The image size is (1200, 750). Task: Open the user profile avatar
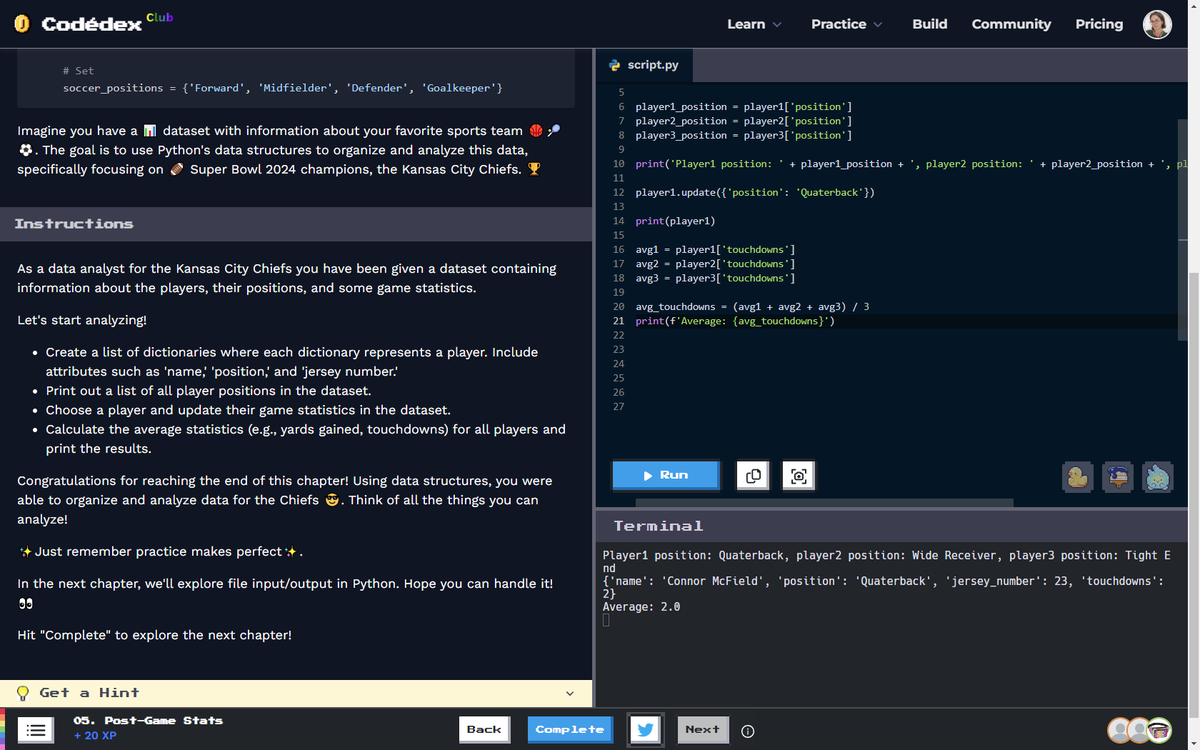1157,24
